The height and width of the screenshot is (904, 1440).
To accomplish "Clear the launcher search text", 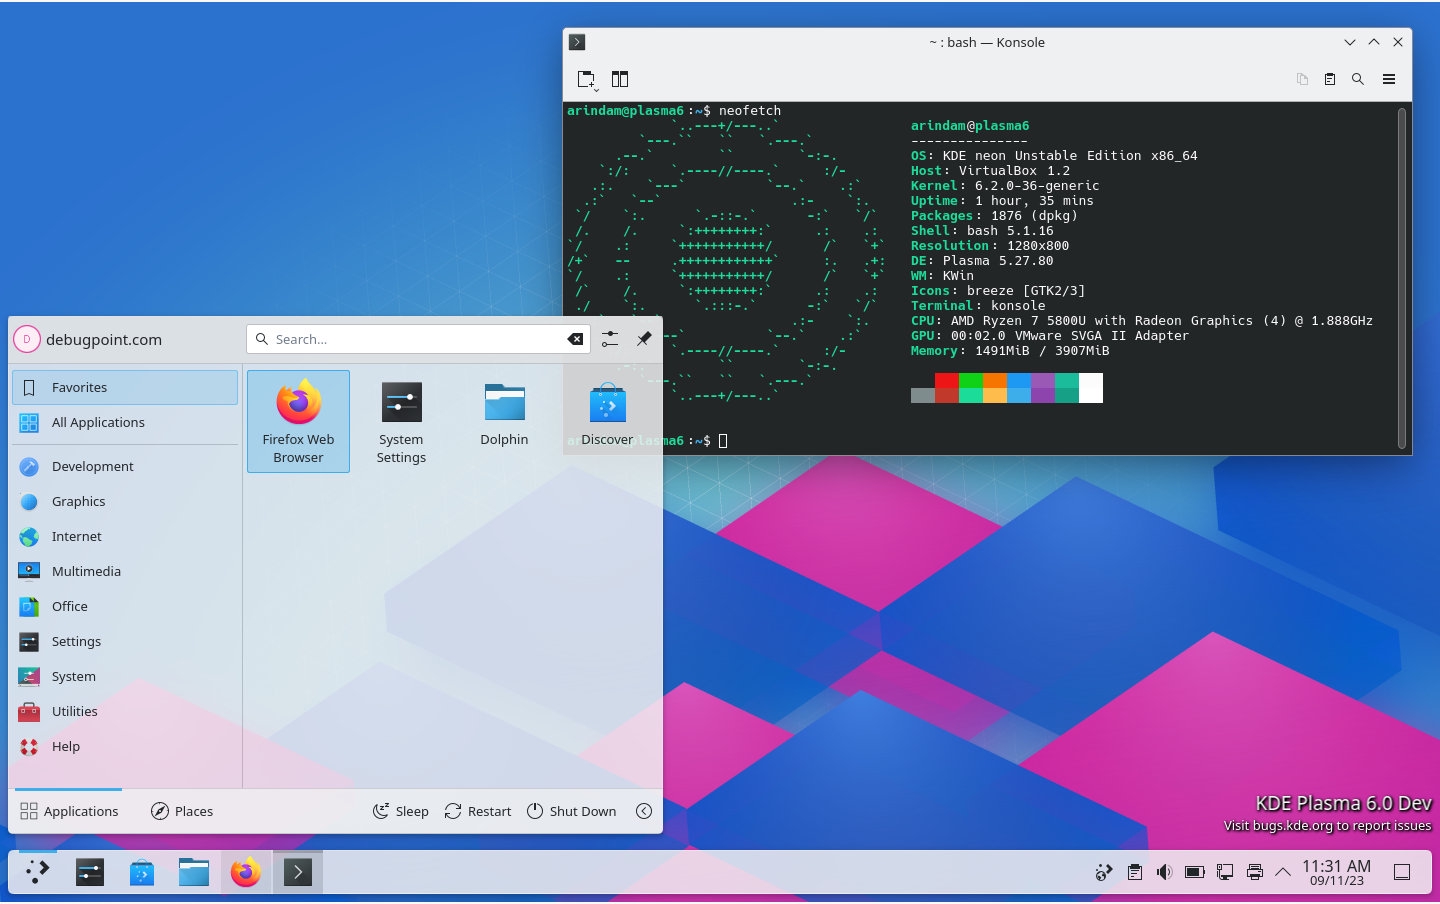I will 575,339.
